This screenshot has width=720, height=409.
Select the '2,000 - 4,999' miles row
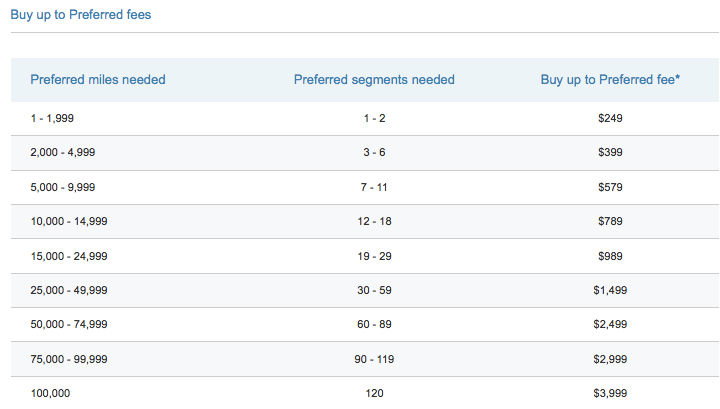(x=365, y=153)
